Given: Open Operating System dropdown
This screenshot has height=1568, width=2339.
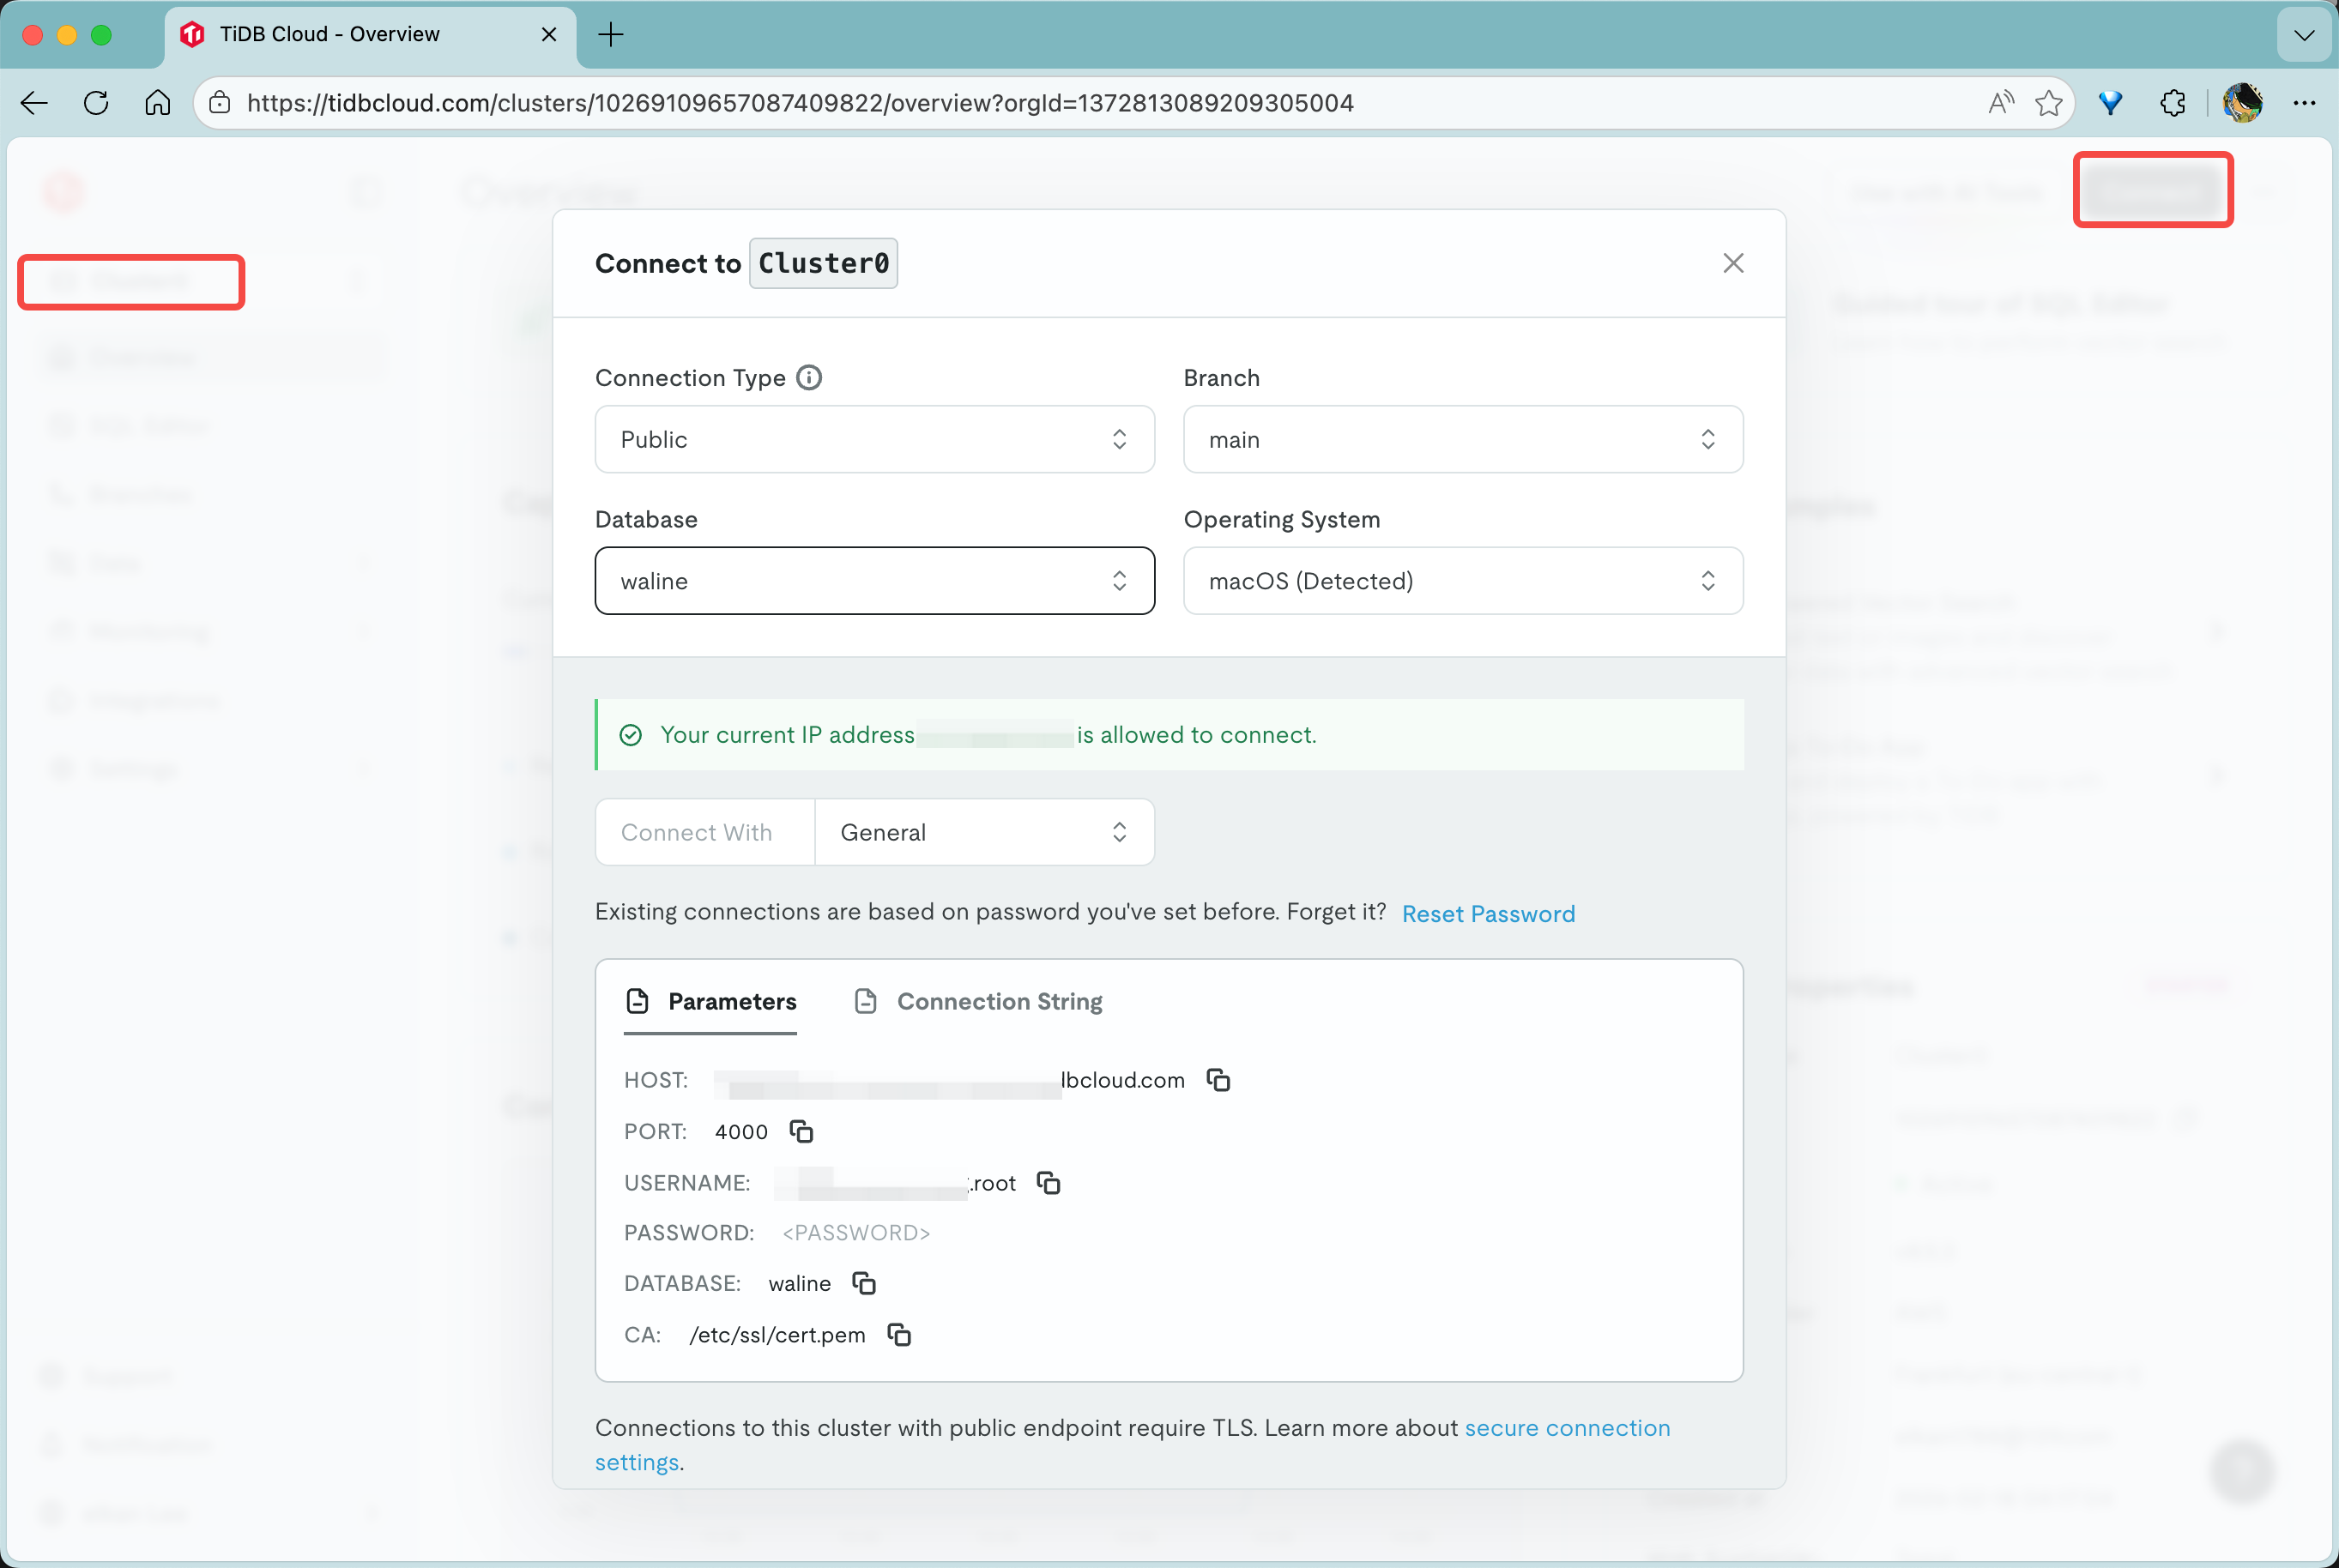Looking at the screenshot, I should coord(1462,581).
